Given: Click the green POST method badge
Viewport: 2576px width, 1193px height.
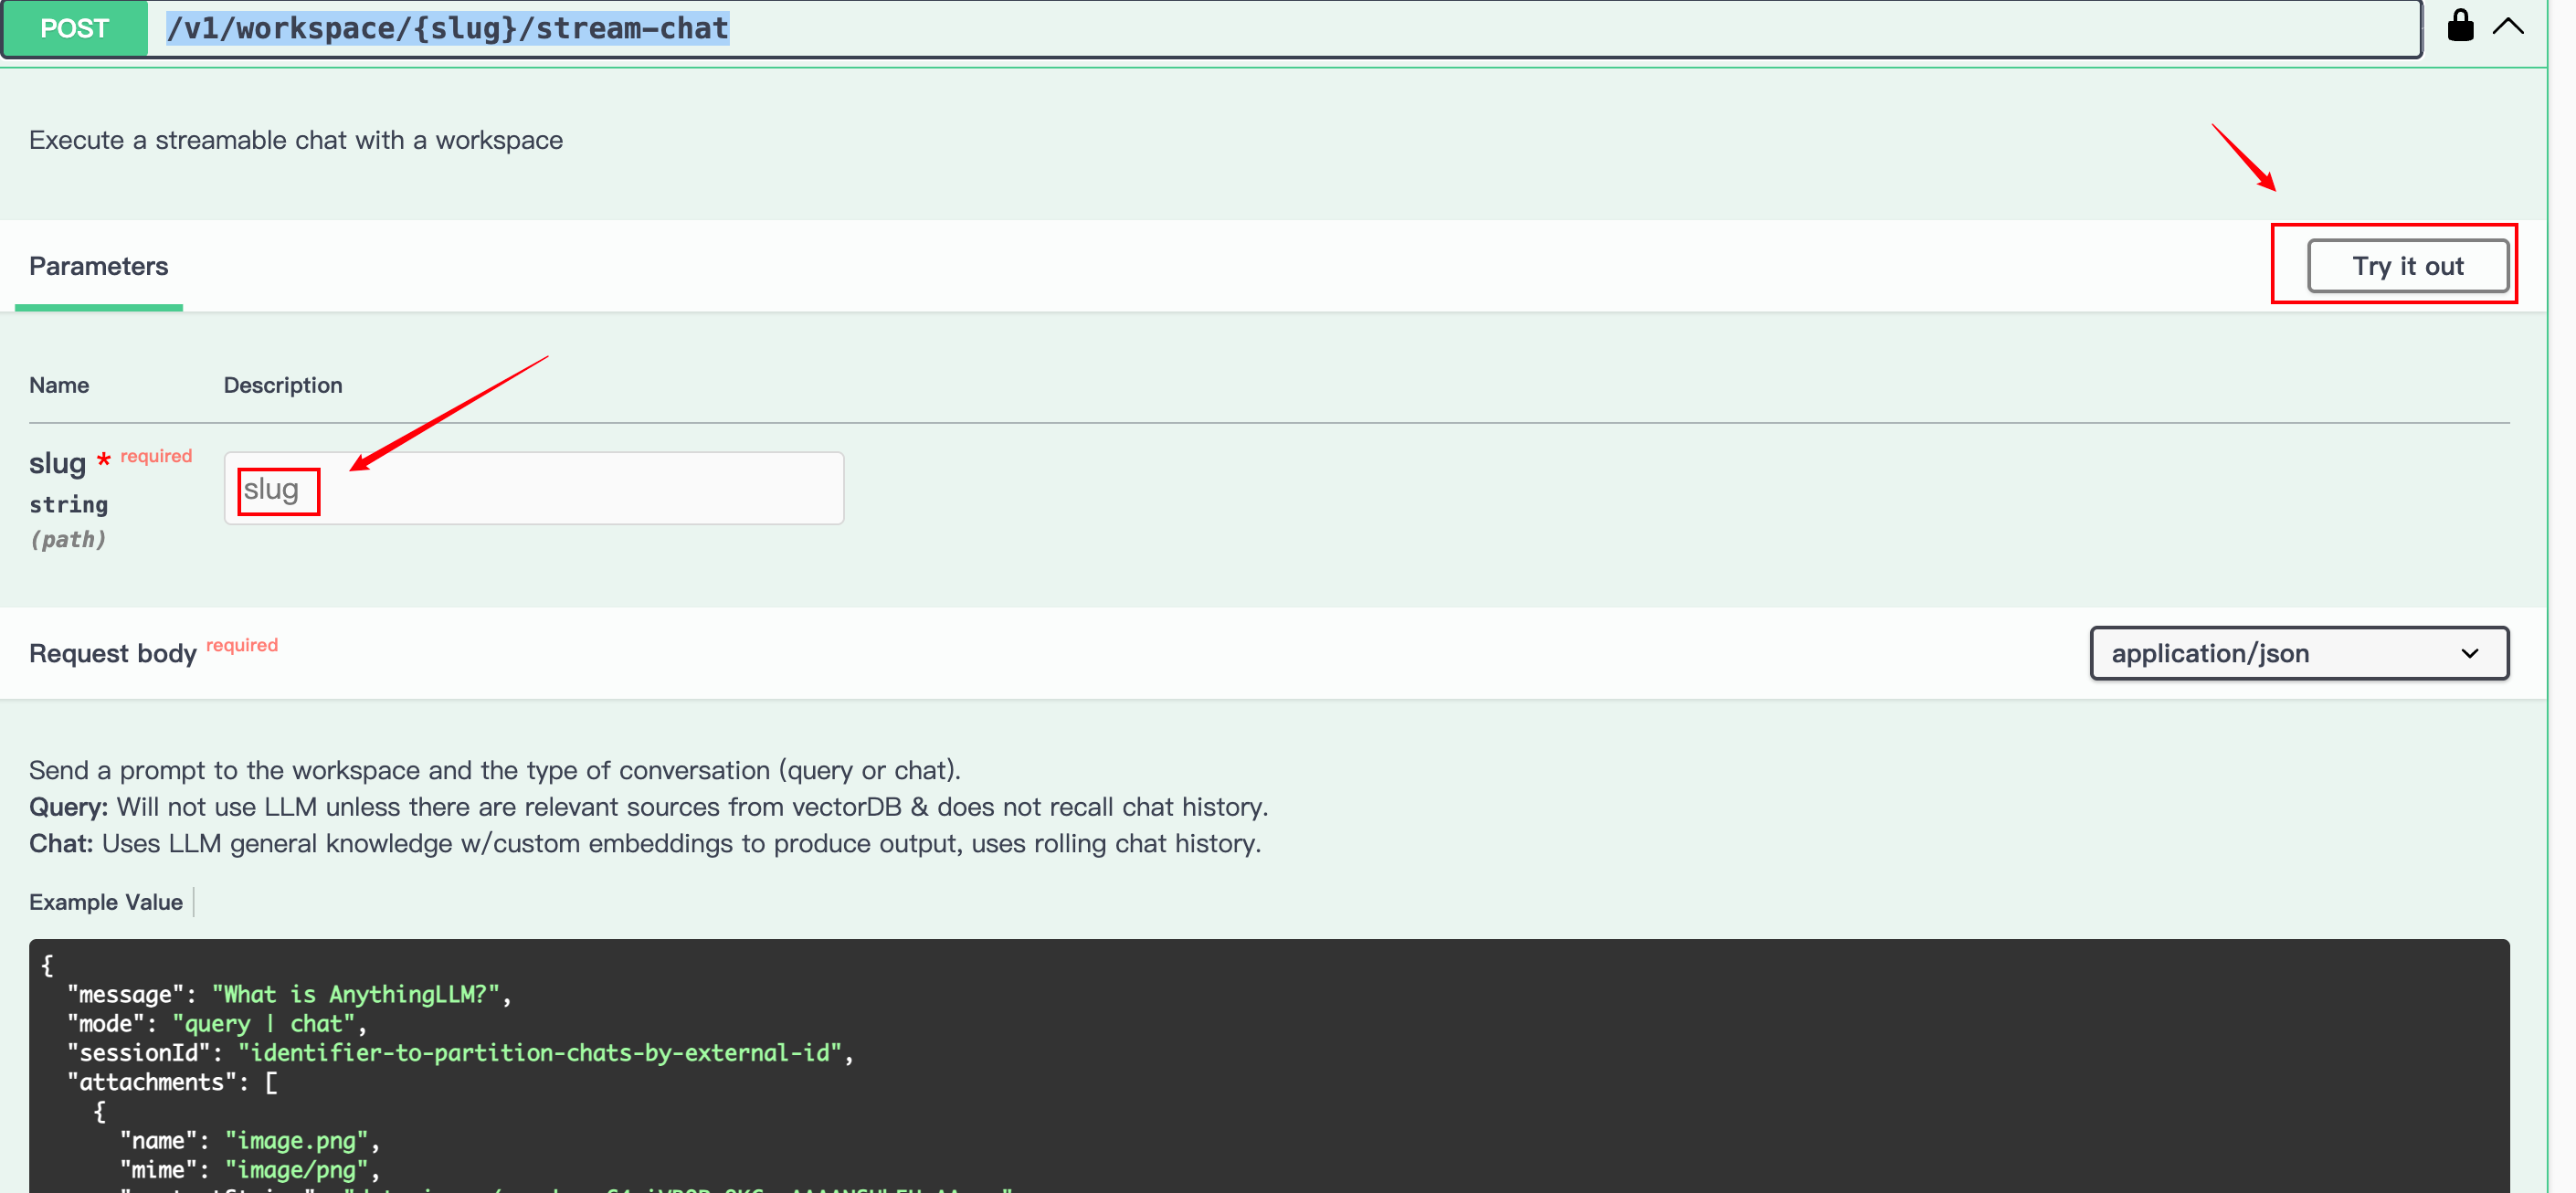Looking at the screenshot, I should (74, 28).
